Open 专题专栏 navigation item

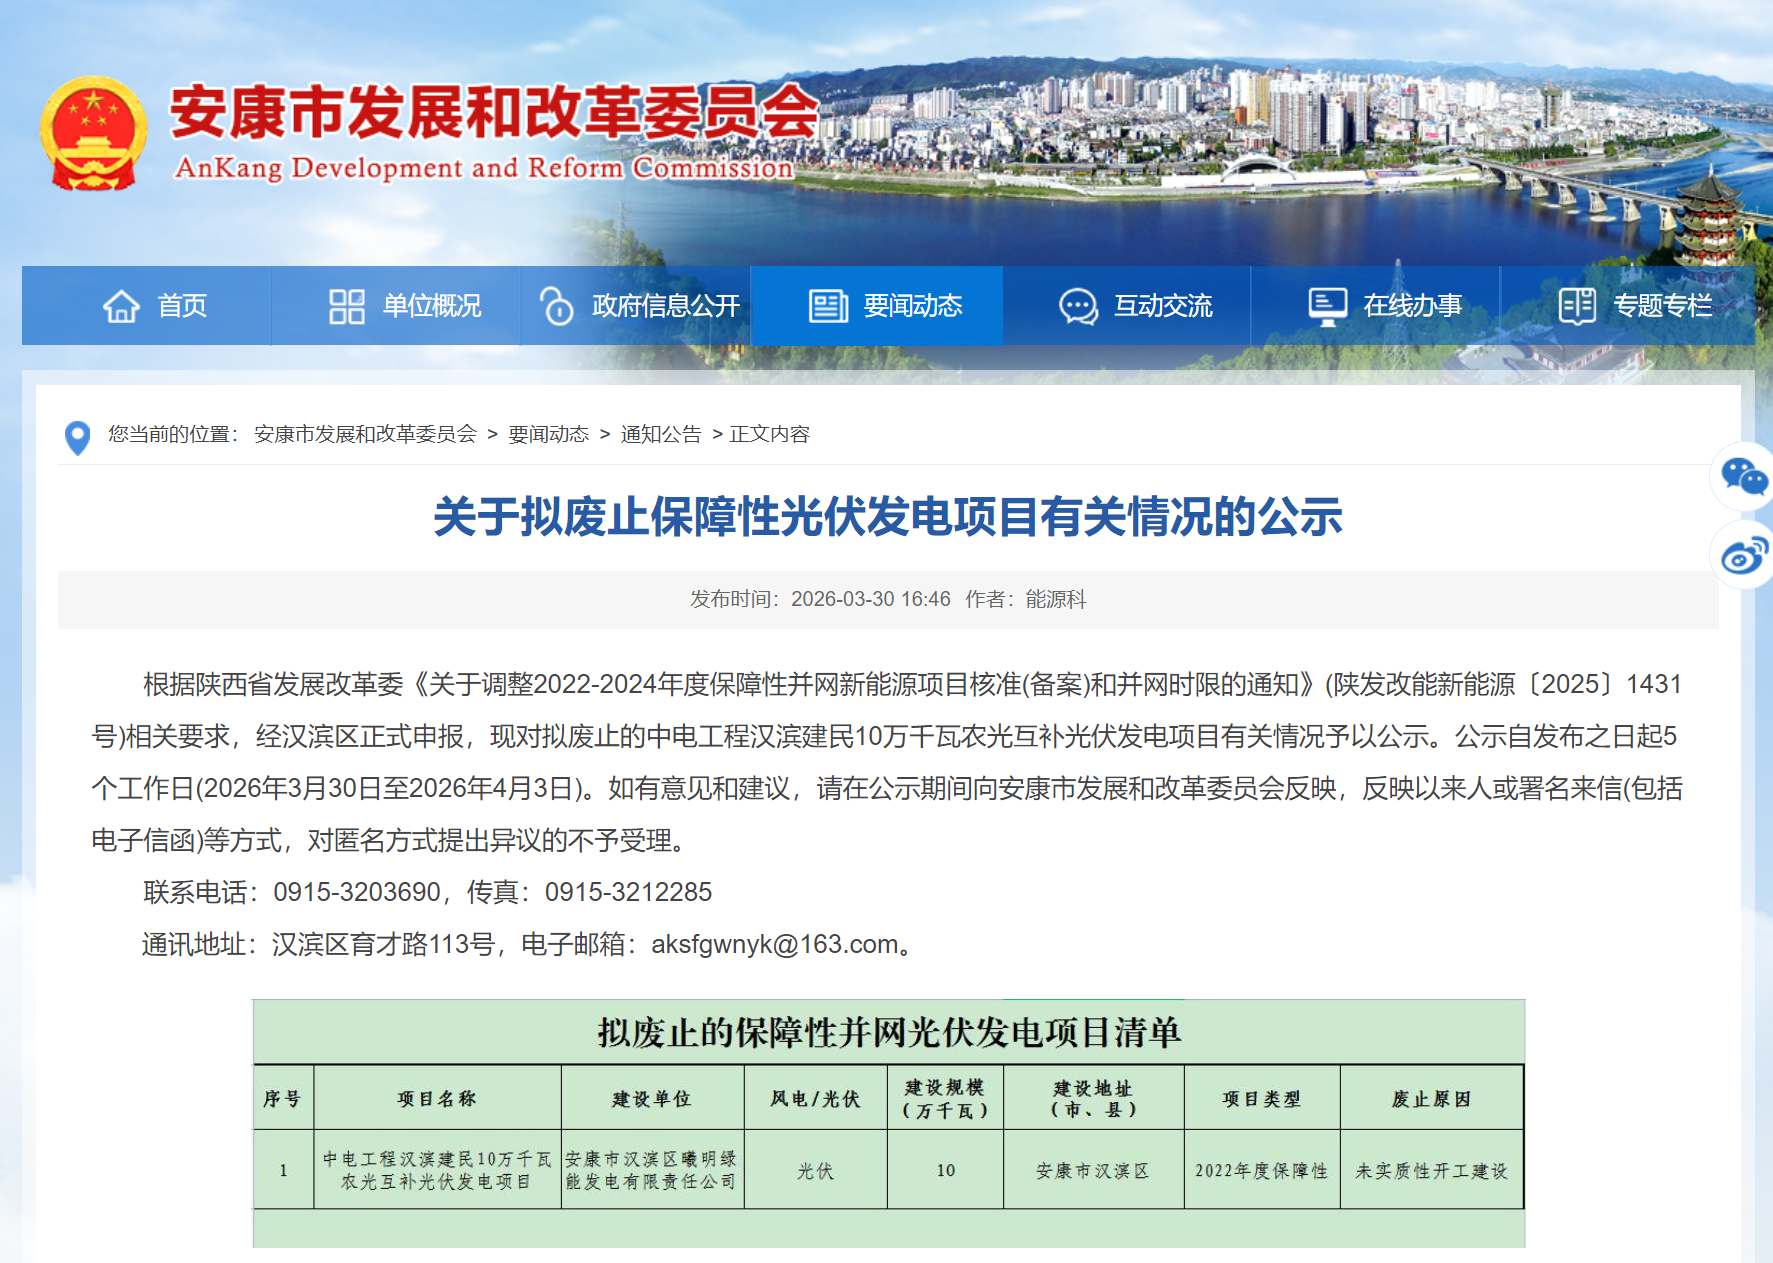[1661, 306]
